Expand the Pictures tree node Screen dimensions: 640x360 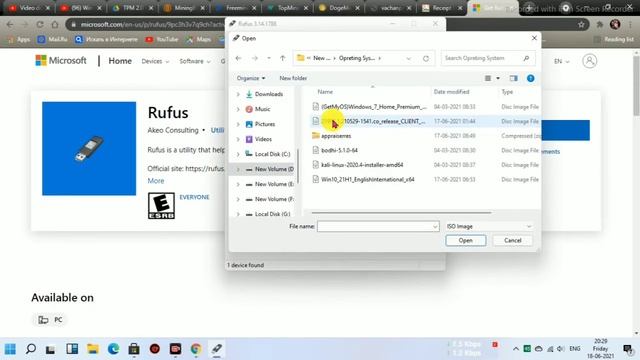238,124
